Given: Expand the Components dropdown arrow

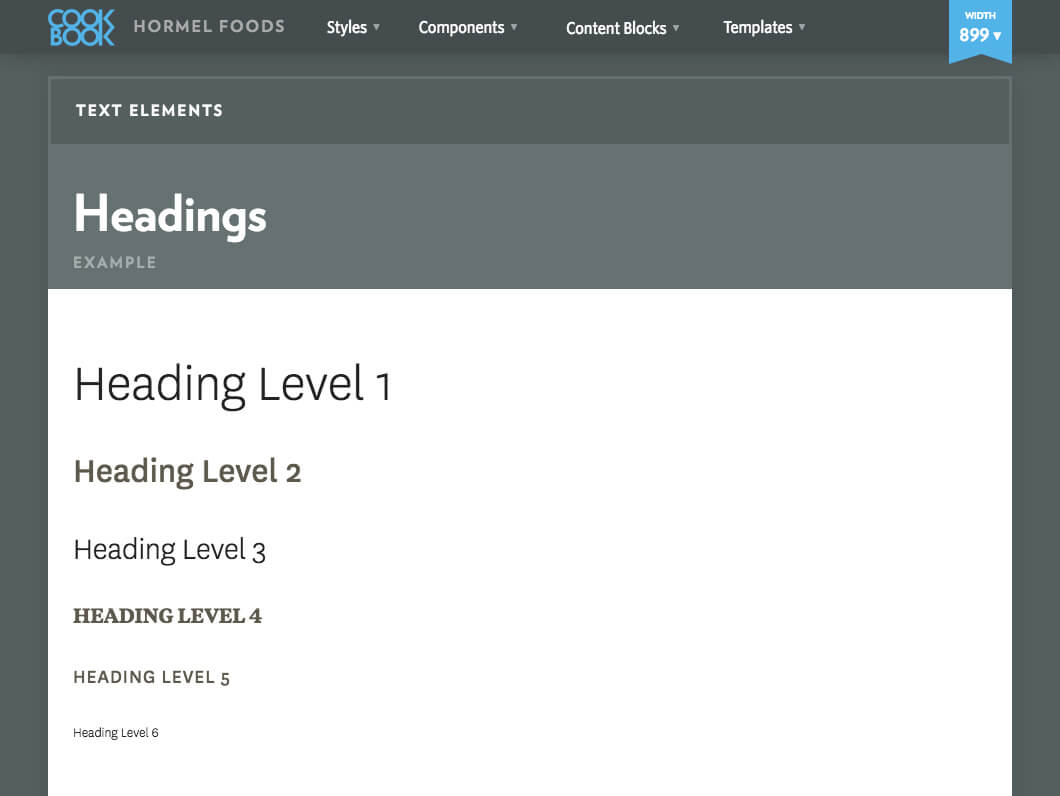Looking at the screenshot, I should 514,27.
